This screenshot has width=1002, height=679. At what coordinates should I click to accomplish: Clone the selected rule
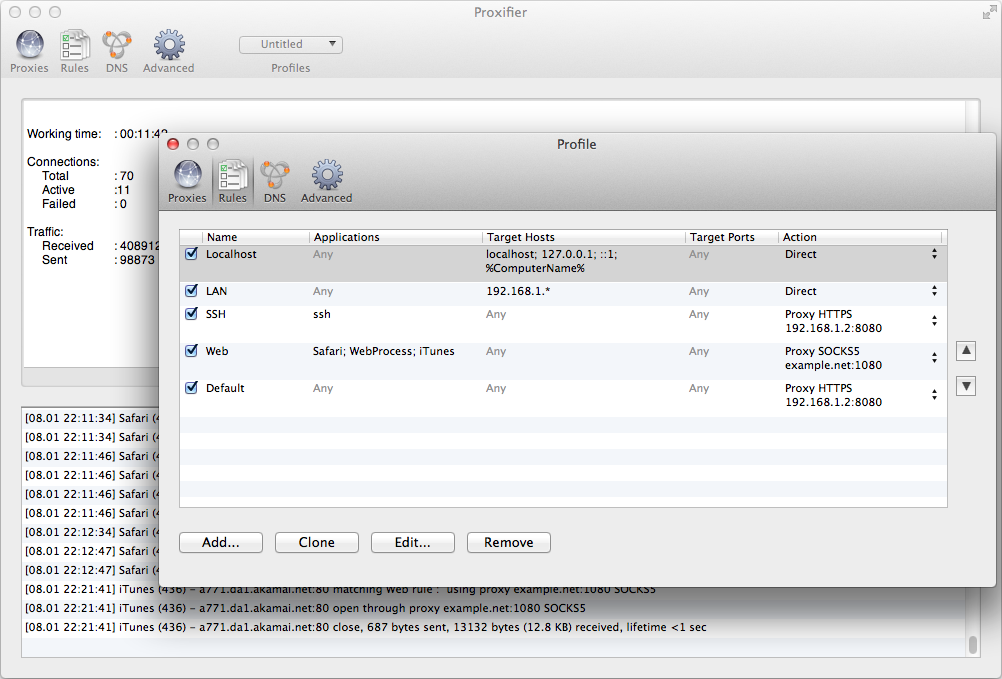[x=317, y=542]
